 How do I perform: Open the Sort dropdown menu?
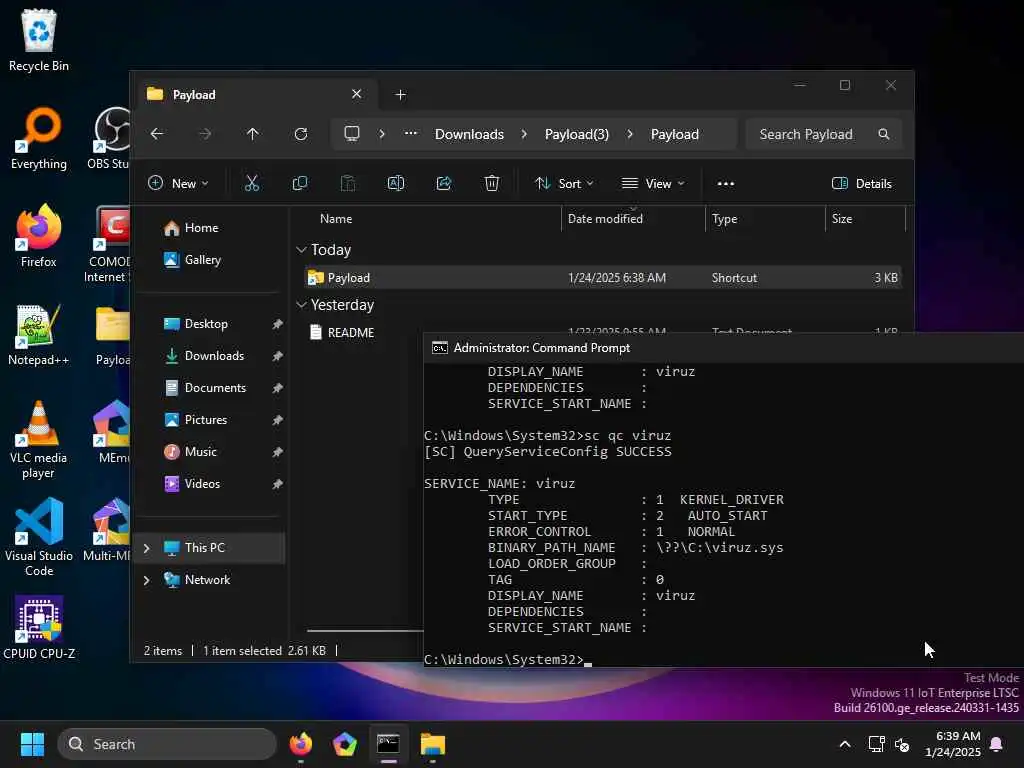click(564, 184)
